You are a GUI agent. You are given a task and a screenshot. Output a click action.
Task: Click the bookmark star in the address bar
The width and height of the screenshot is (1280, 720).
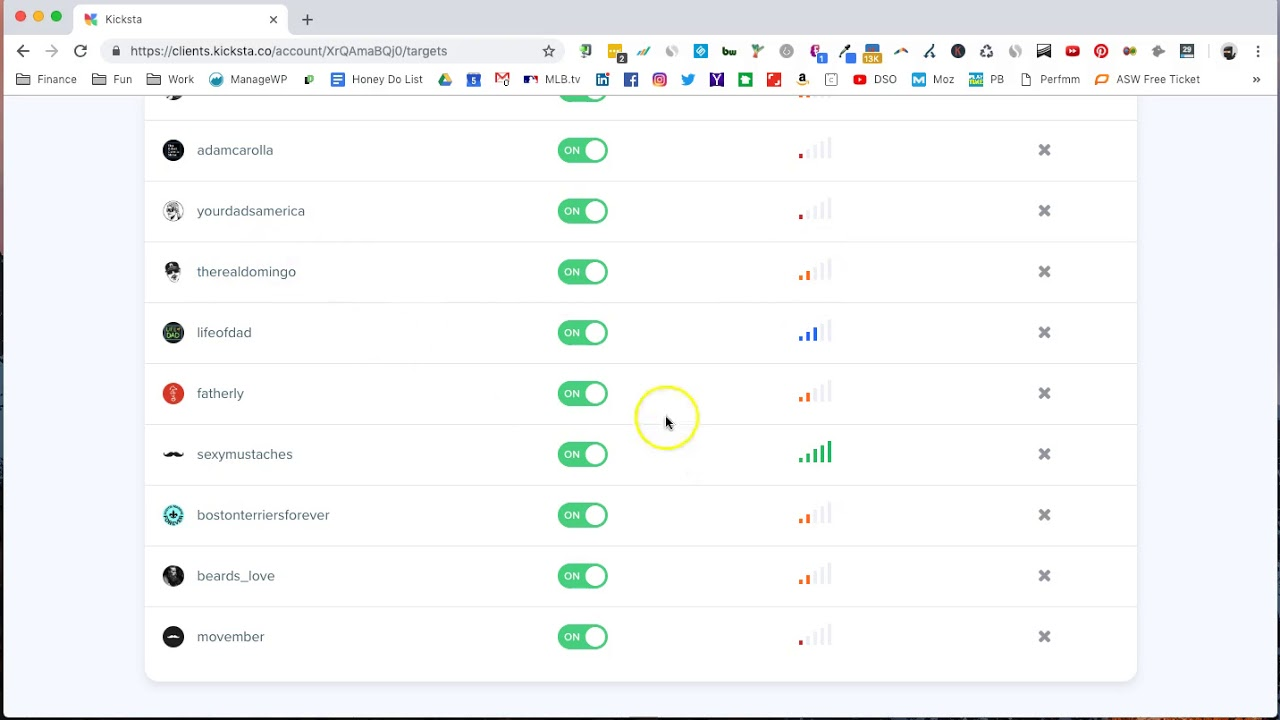tap(548, 51)
